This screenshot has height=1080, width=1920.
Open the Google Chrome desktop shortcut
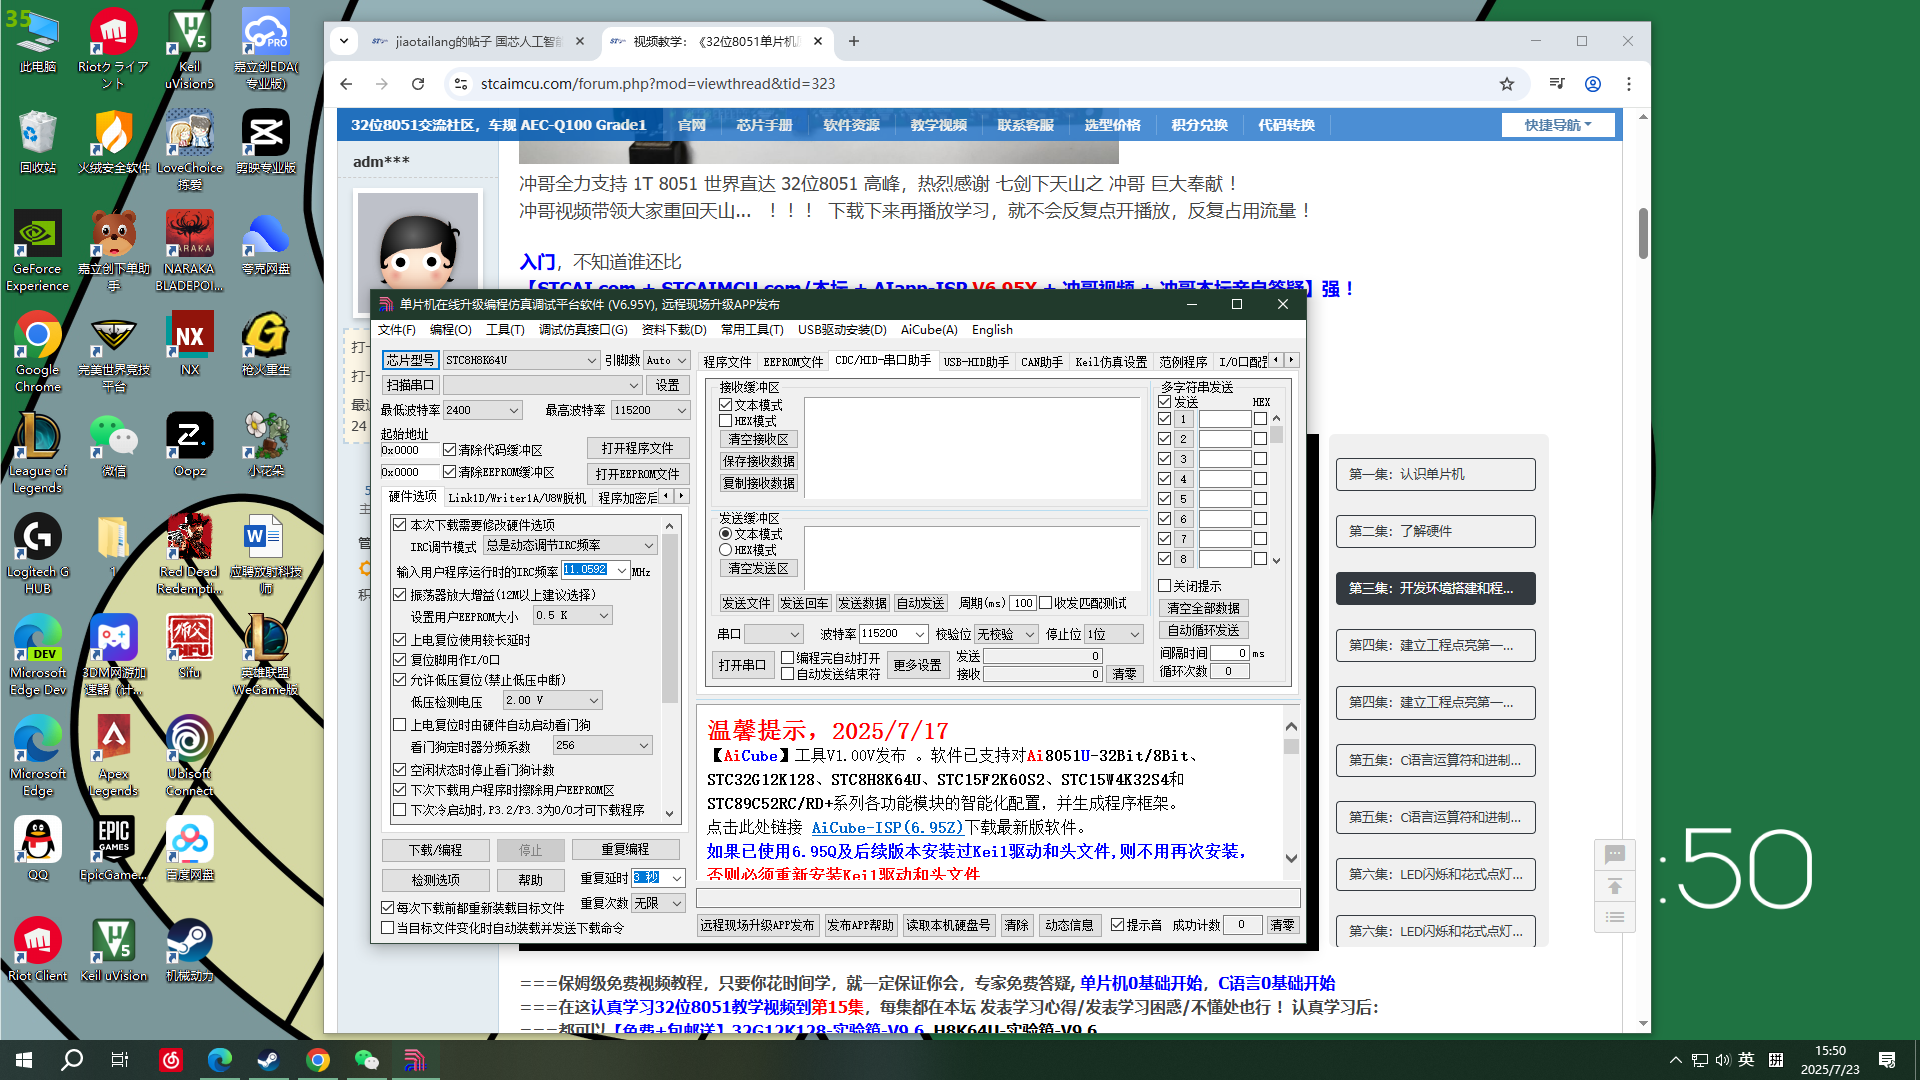pos(38,352)
